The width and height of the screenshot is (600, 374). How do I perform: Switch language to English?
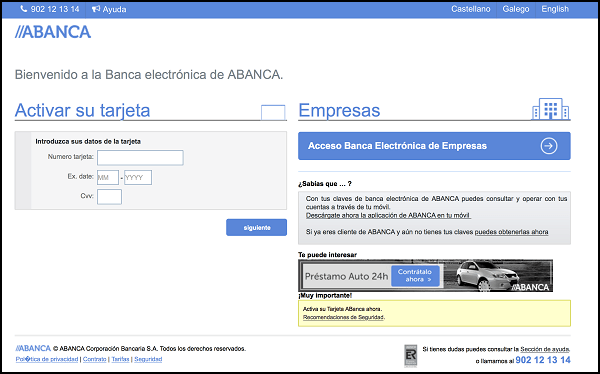[555, 9]
